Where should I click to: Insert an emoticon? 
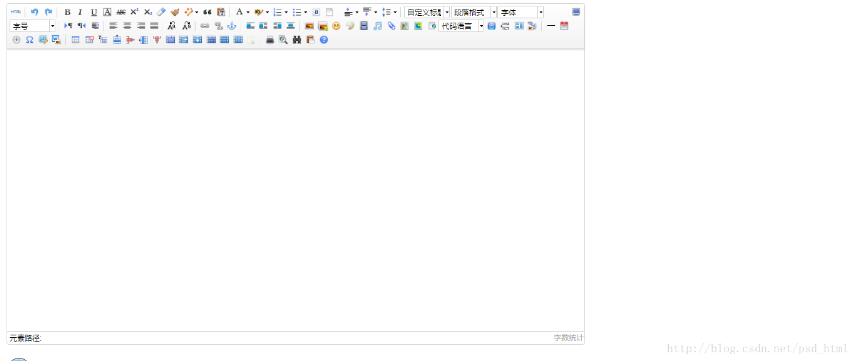(336, 26)
